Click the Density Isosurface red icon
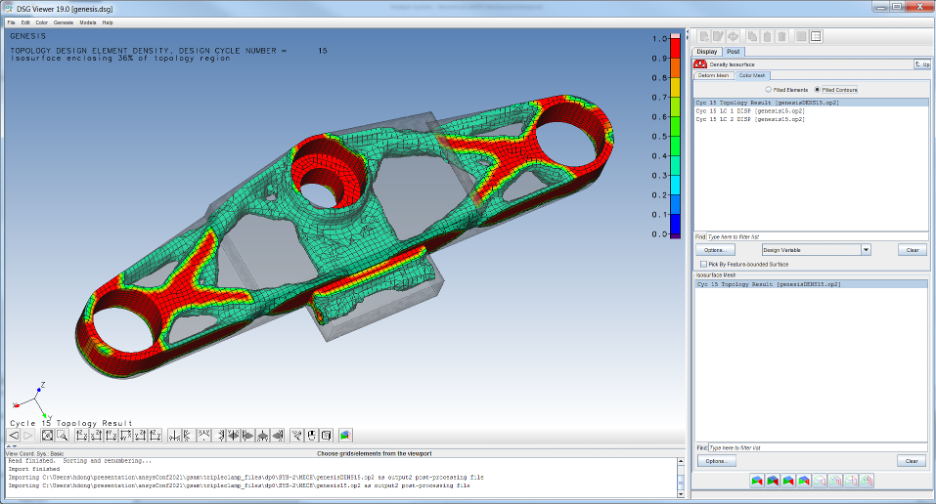936x504 pixels. [x=700, y=64]
